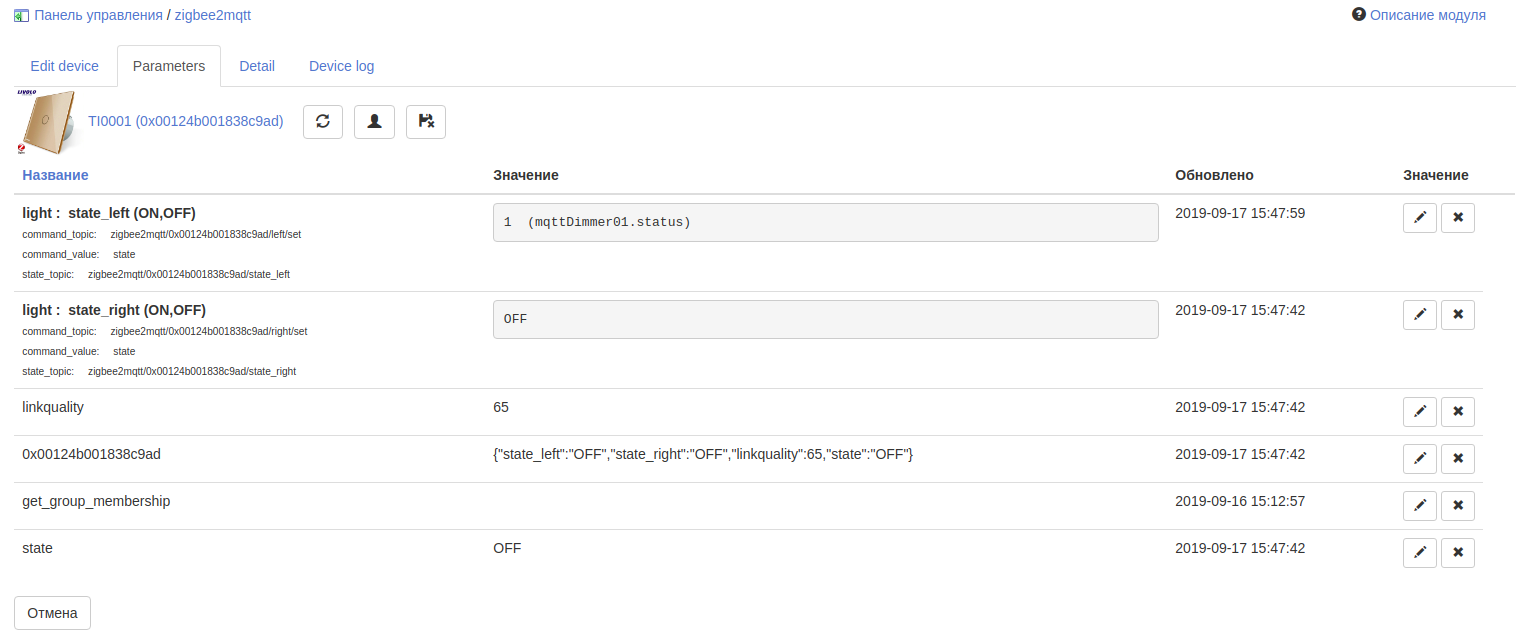This screenshot has height=640, width=1525.
Task: Click the Livolo switch device thumbnail
Action: pos(46,122)
